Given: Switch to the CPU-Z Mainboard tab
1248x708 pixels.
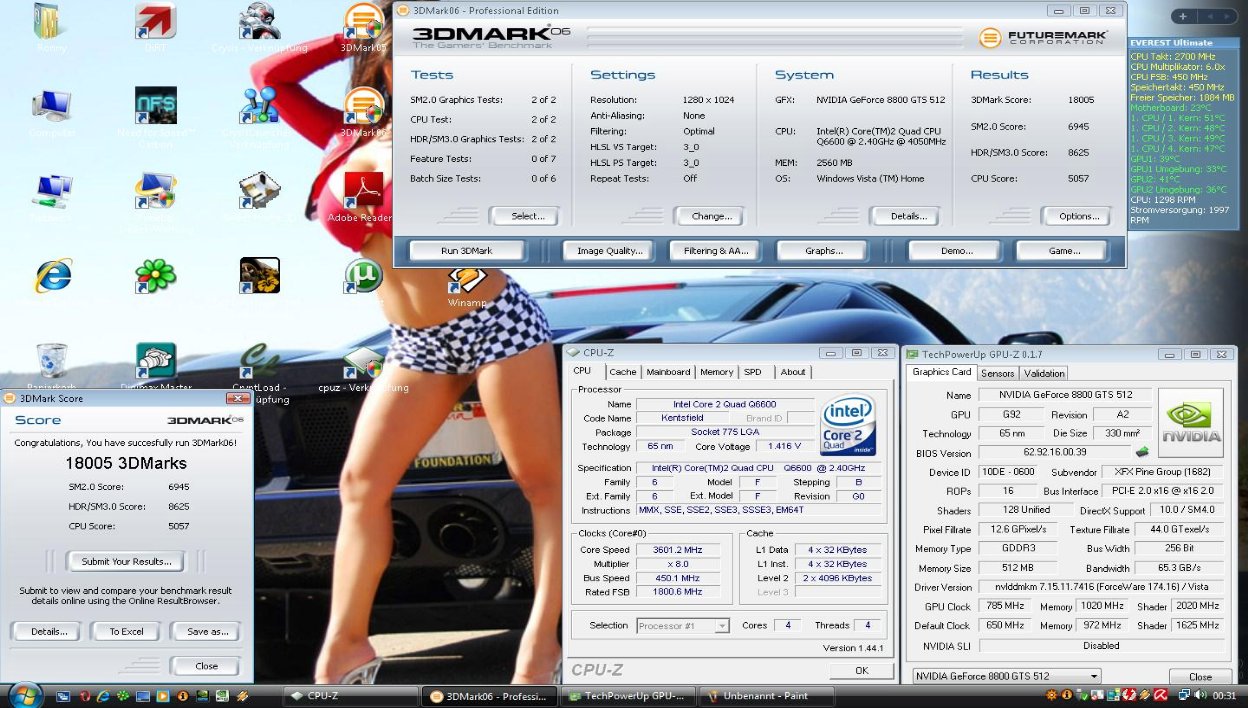Looking at the screenshot, I should 668,372.
